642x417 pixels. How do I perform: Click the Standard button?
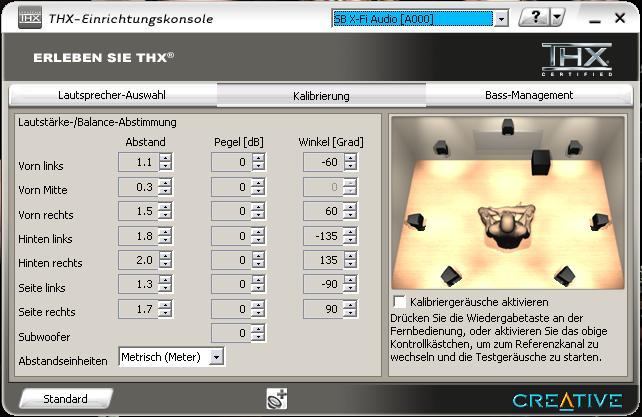[66, 399]
